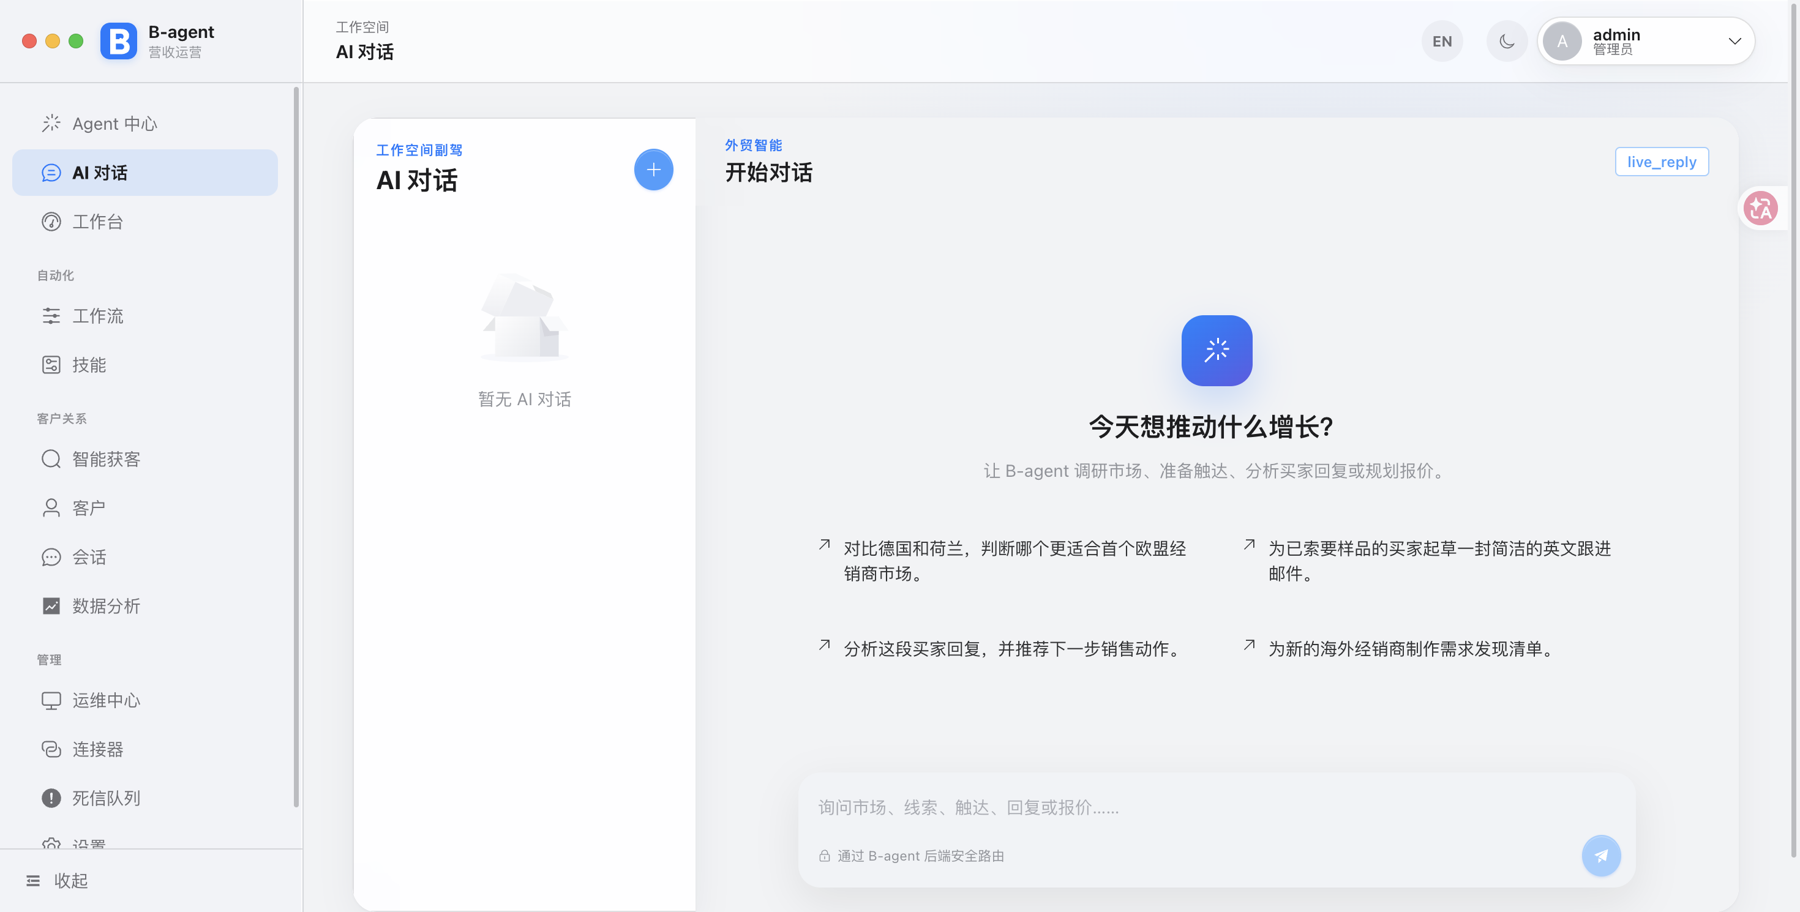This screenshot has height=912, width=1800.
Task: Open the 工作流 workflow page
Action: pos(145,316)
